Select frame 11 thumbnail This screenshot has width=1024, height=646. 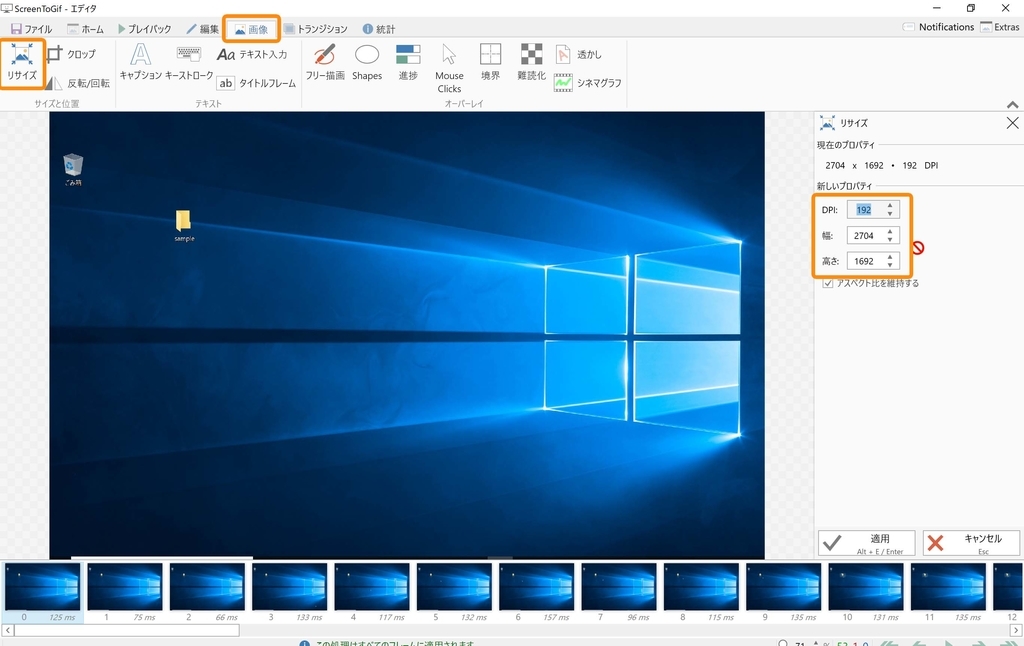[x=948, y=587]
